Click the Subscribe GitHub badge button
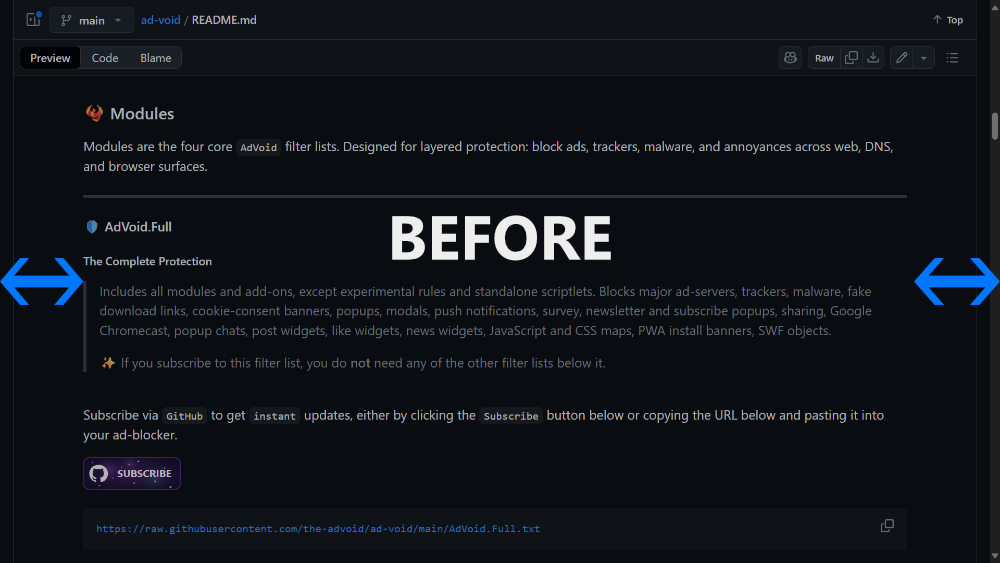This screenshot has width=1000, height=563. pos(132,473)
